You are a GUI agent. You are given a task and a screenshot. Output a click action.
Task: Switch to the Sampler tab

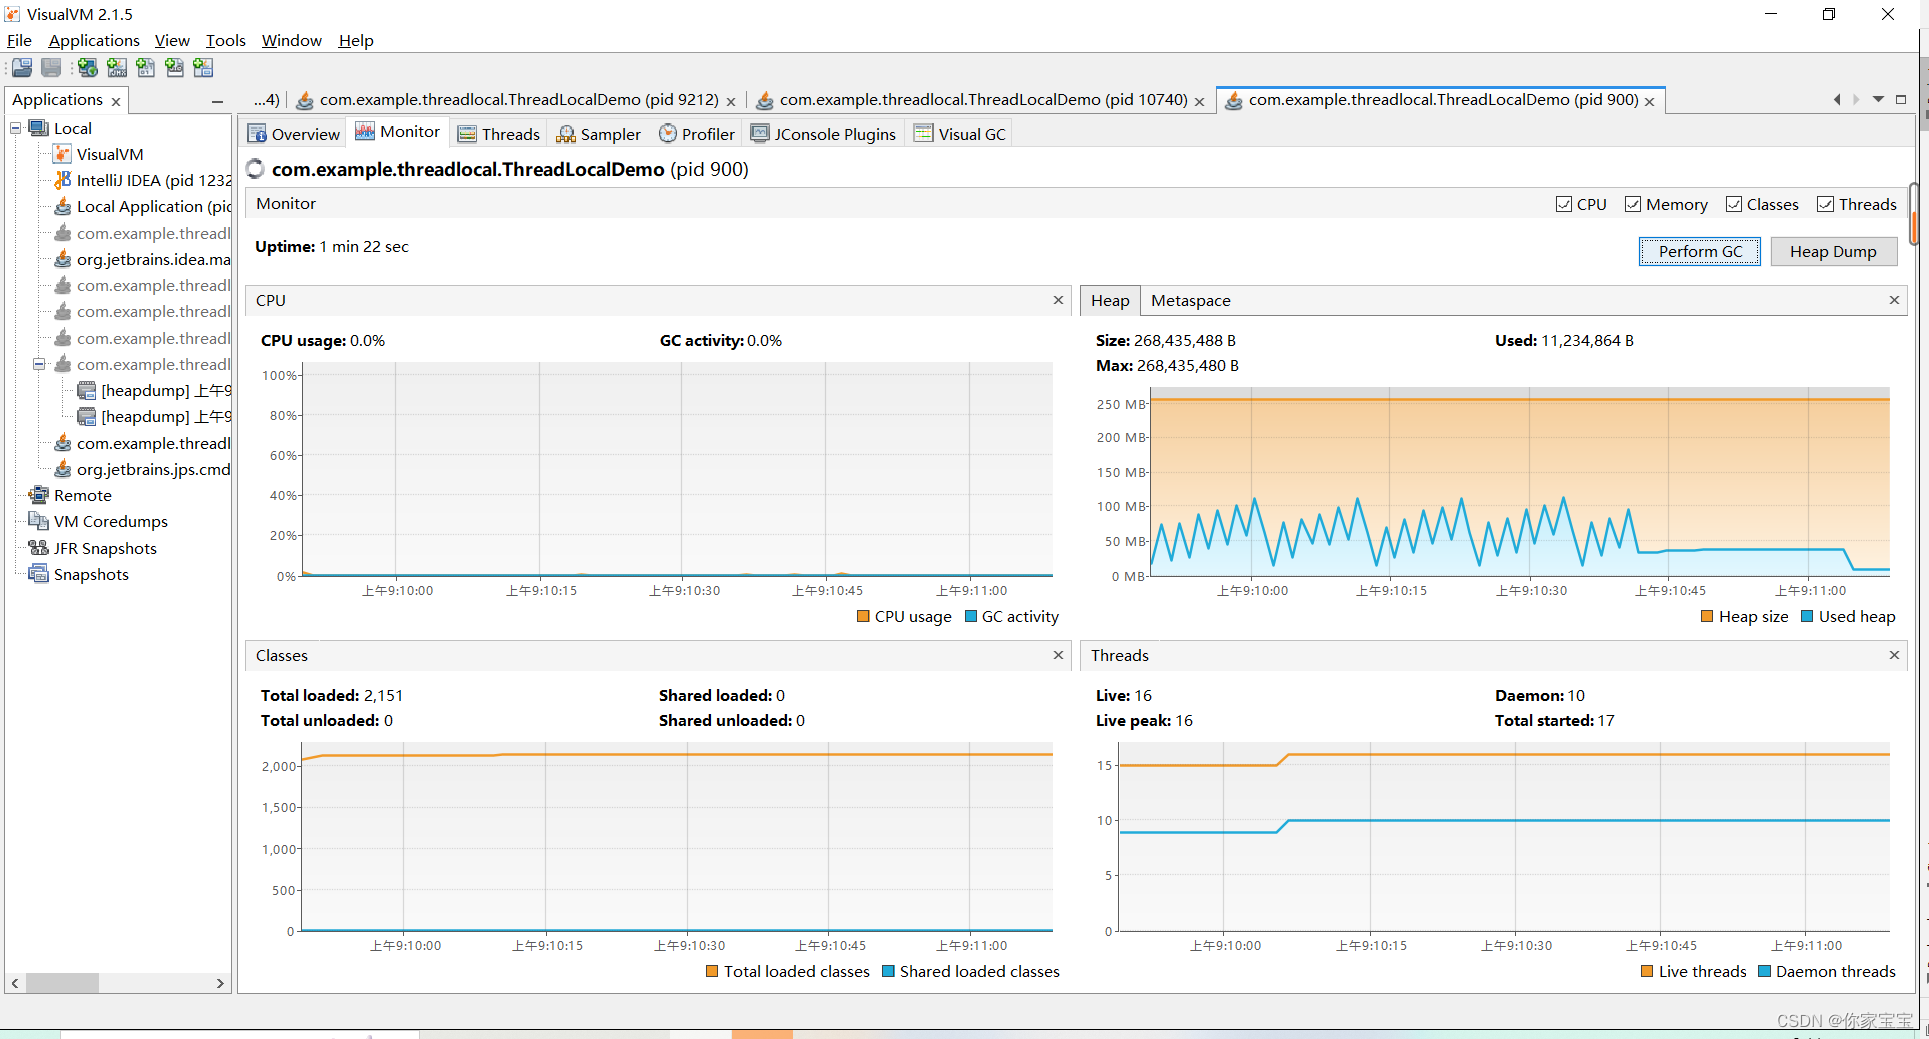pyautogui.click(x=598, y=134)
